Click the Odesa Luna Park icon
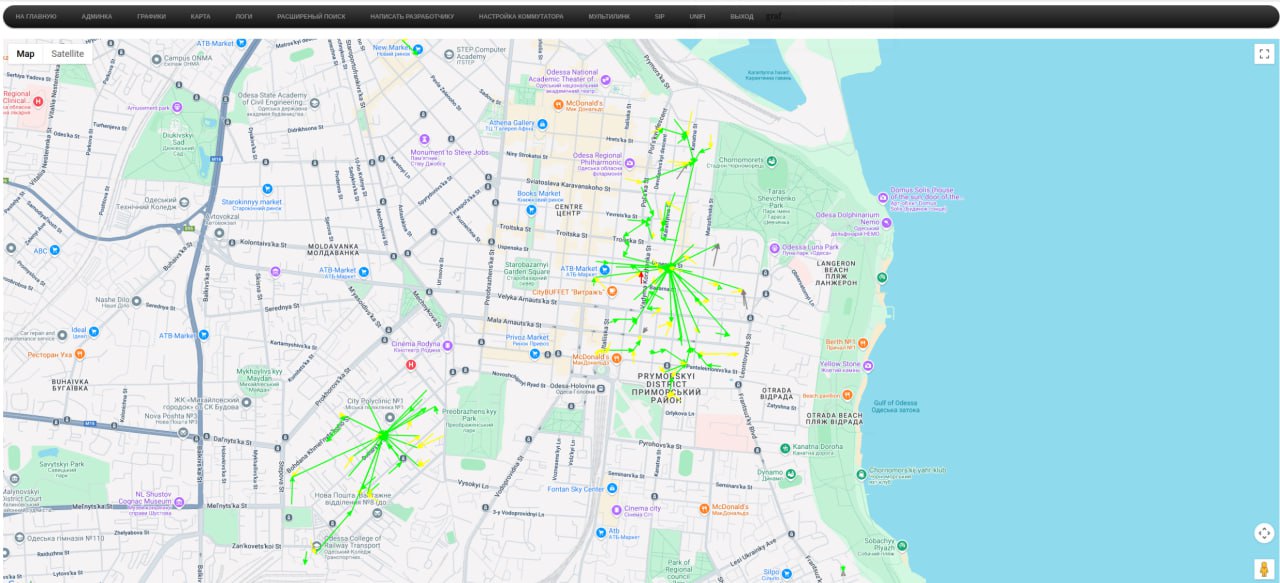 point(774,247)
